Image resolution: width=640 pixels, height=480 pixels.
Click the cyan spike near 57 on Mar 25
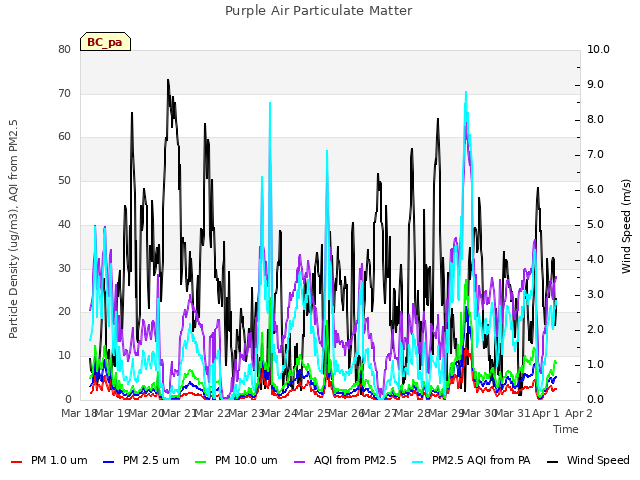click(327, 151)
